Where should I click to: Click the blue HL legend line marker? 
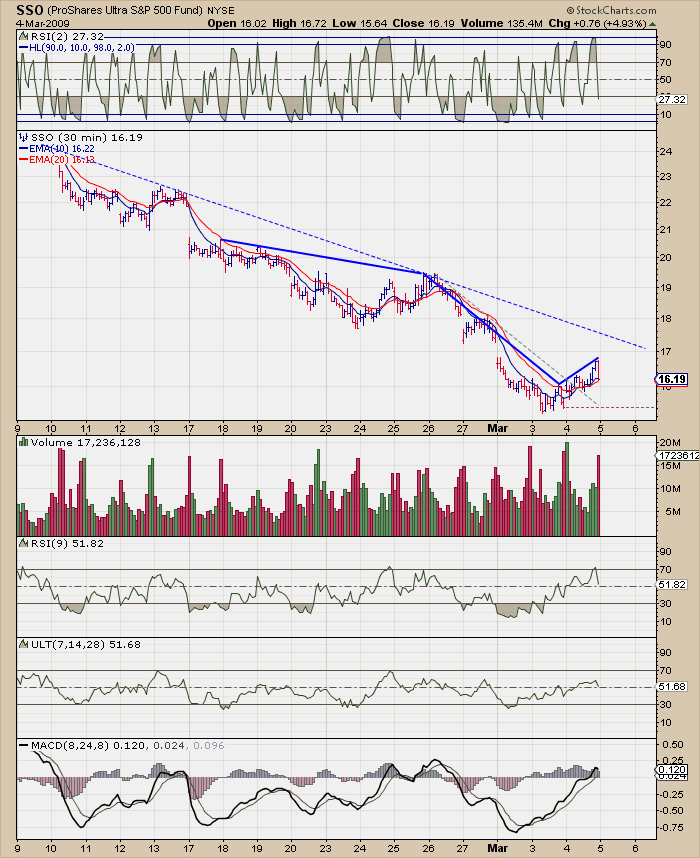coord(24,48)
